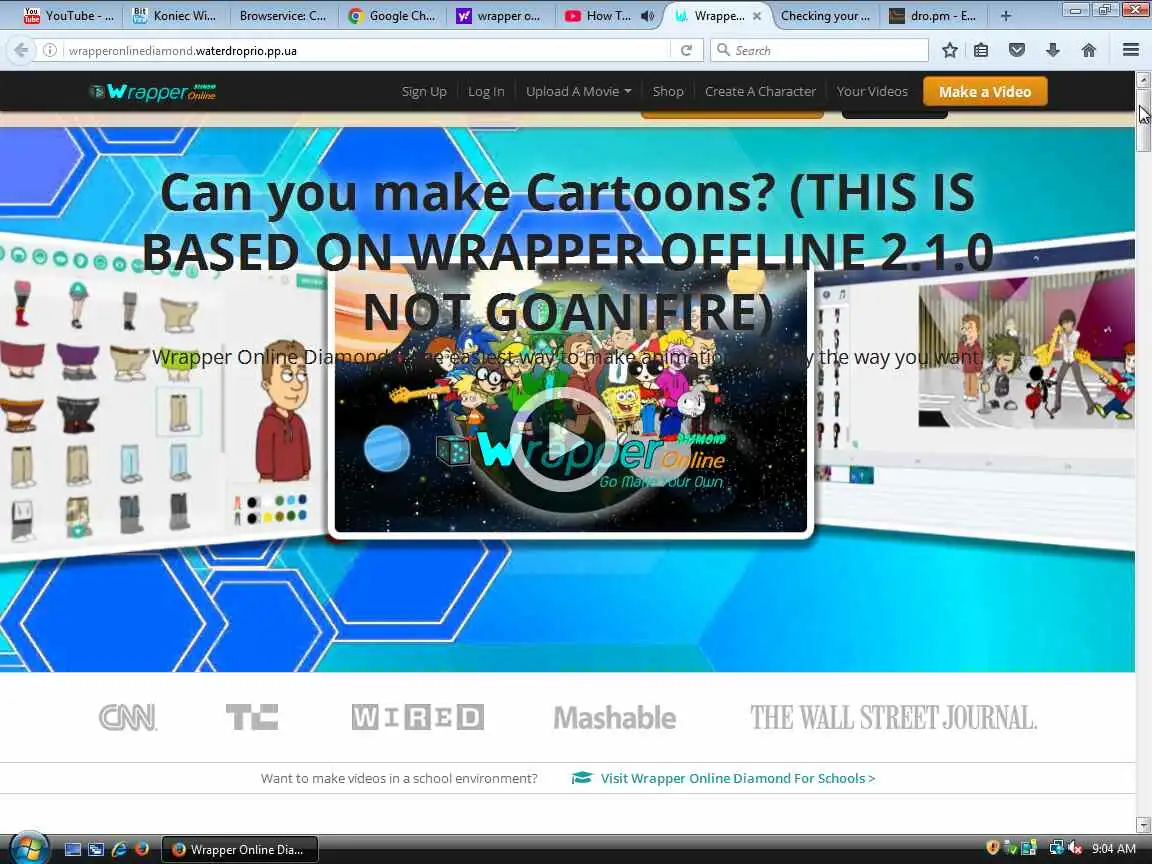Switch to the Browservice tab
Screen dimensions: 1152x864
tap(282, 15)
